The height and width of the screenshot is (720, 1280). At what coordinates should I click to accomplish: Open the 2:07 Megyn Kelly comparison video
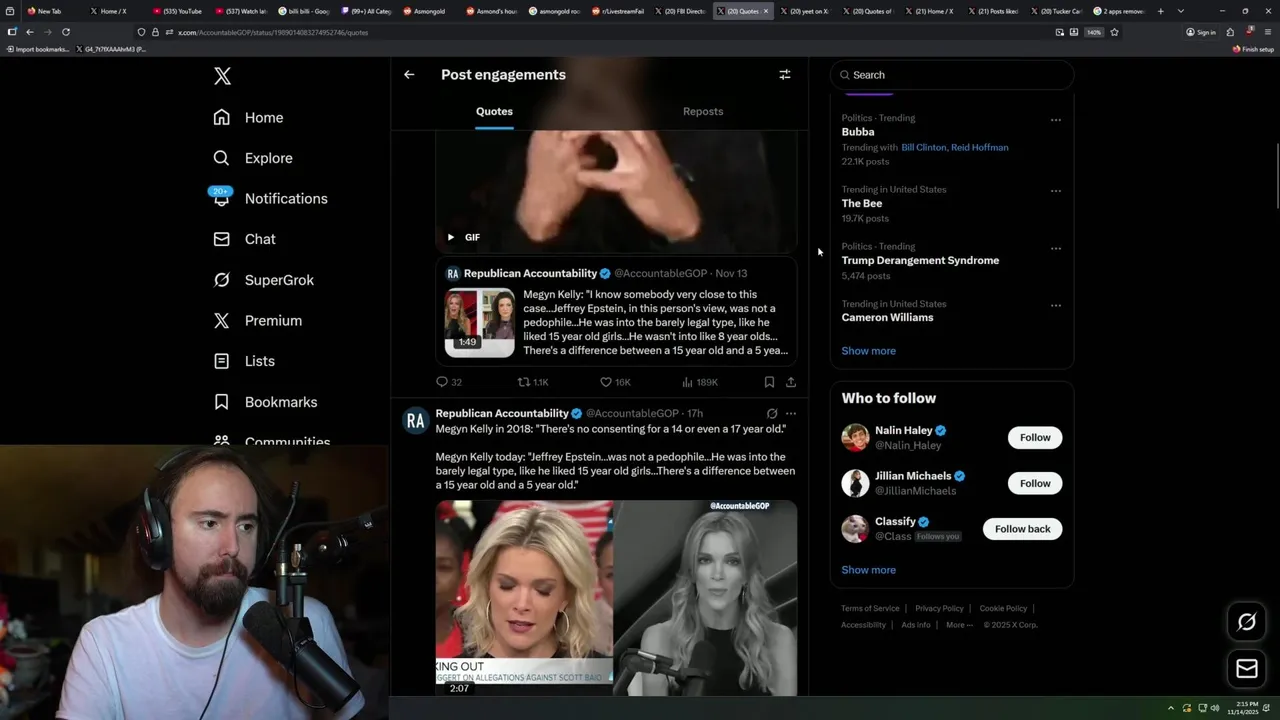point(616,597)
